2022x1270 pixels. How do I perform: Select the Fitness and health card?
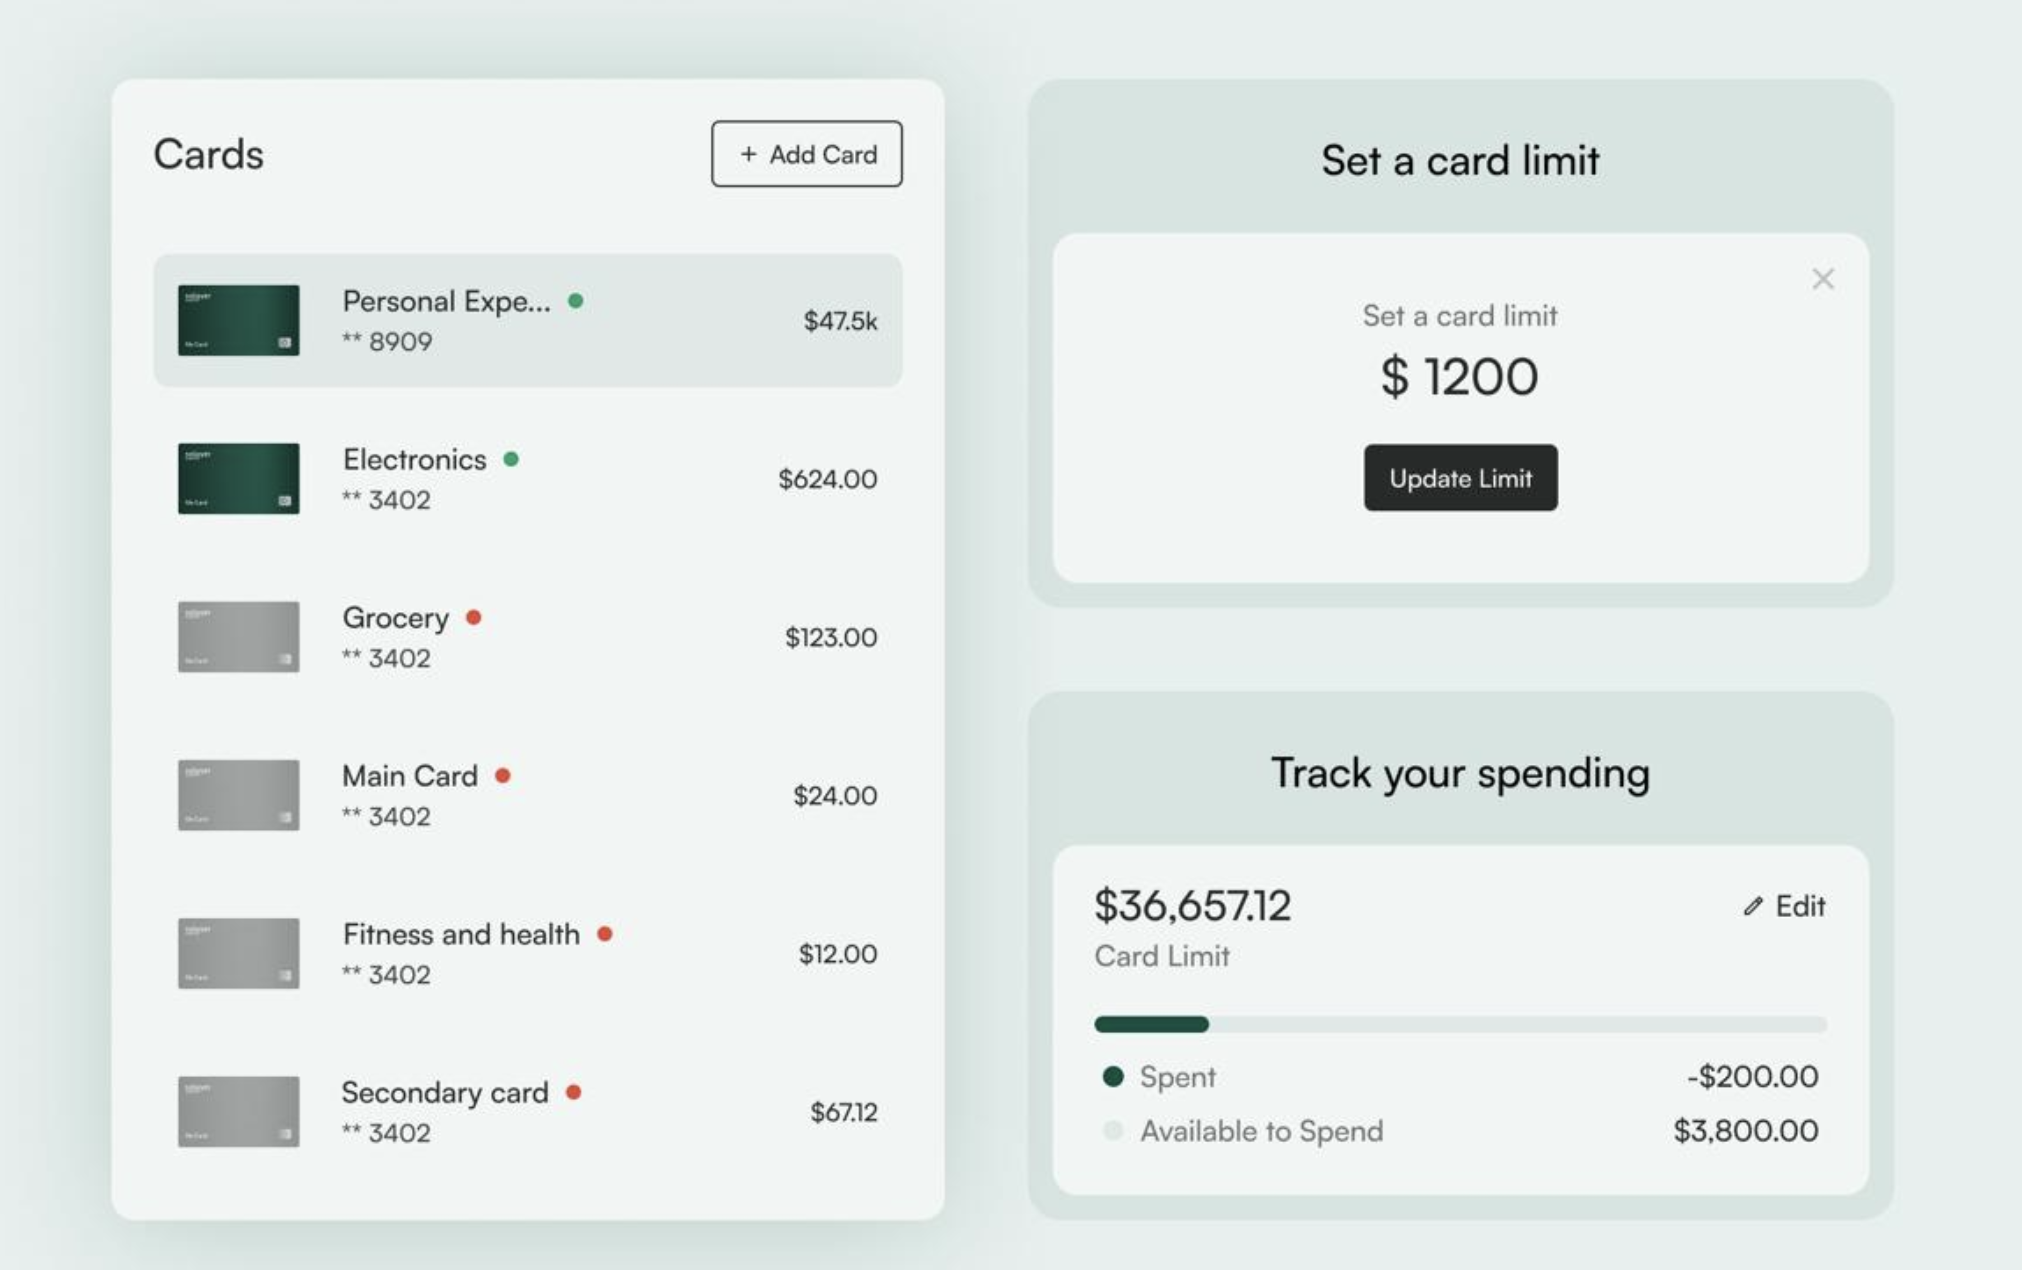point(528,953)
